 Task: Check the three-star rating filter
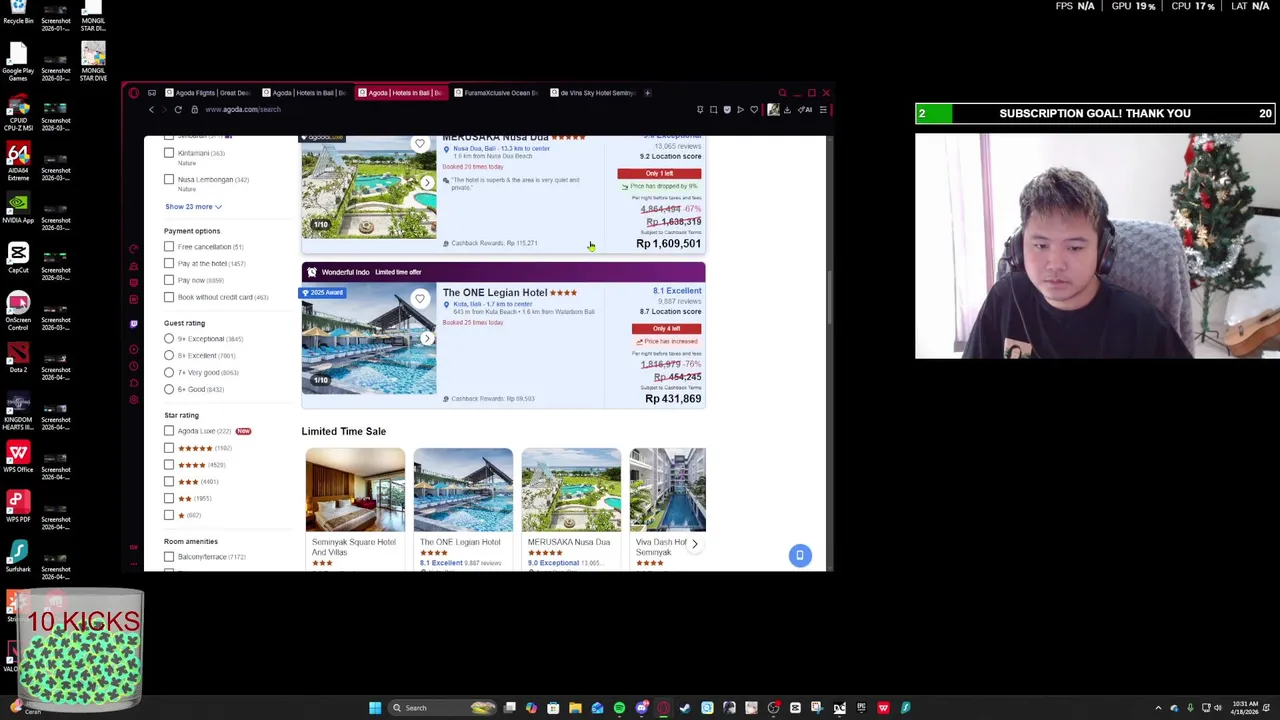(x=169, y=481)
